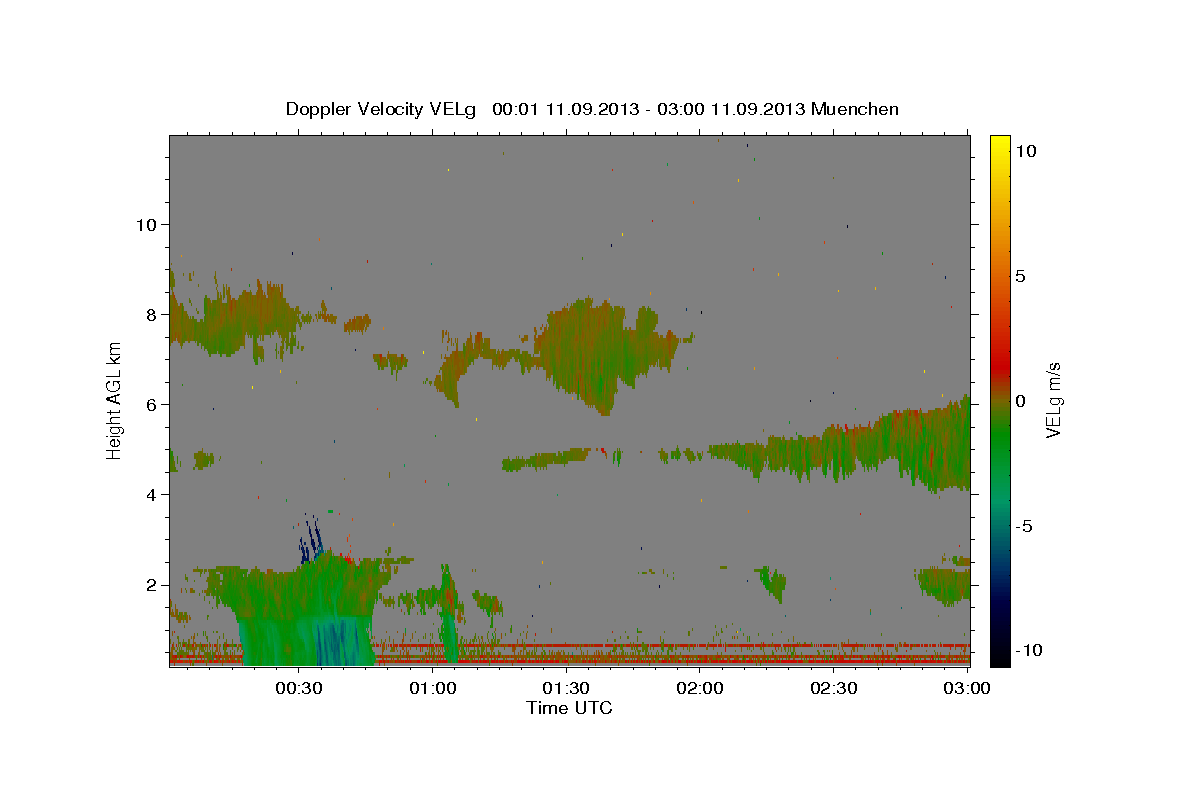Click the 01:00 time tick label
The width and height of the screenshot is (1200, 800).
[433, 688]
